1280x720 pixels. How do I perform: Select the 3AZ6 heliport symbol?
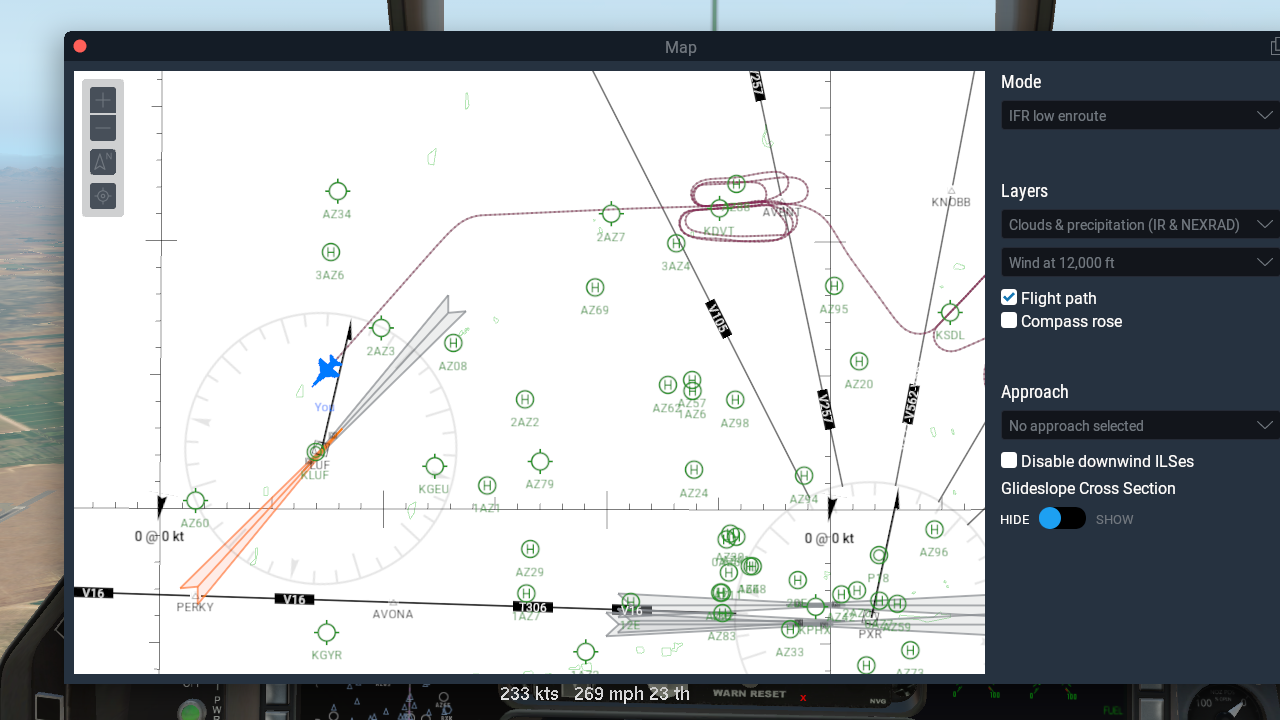tap(330, 252)
